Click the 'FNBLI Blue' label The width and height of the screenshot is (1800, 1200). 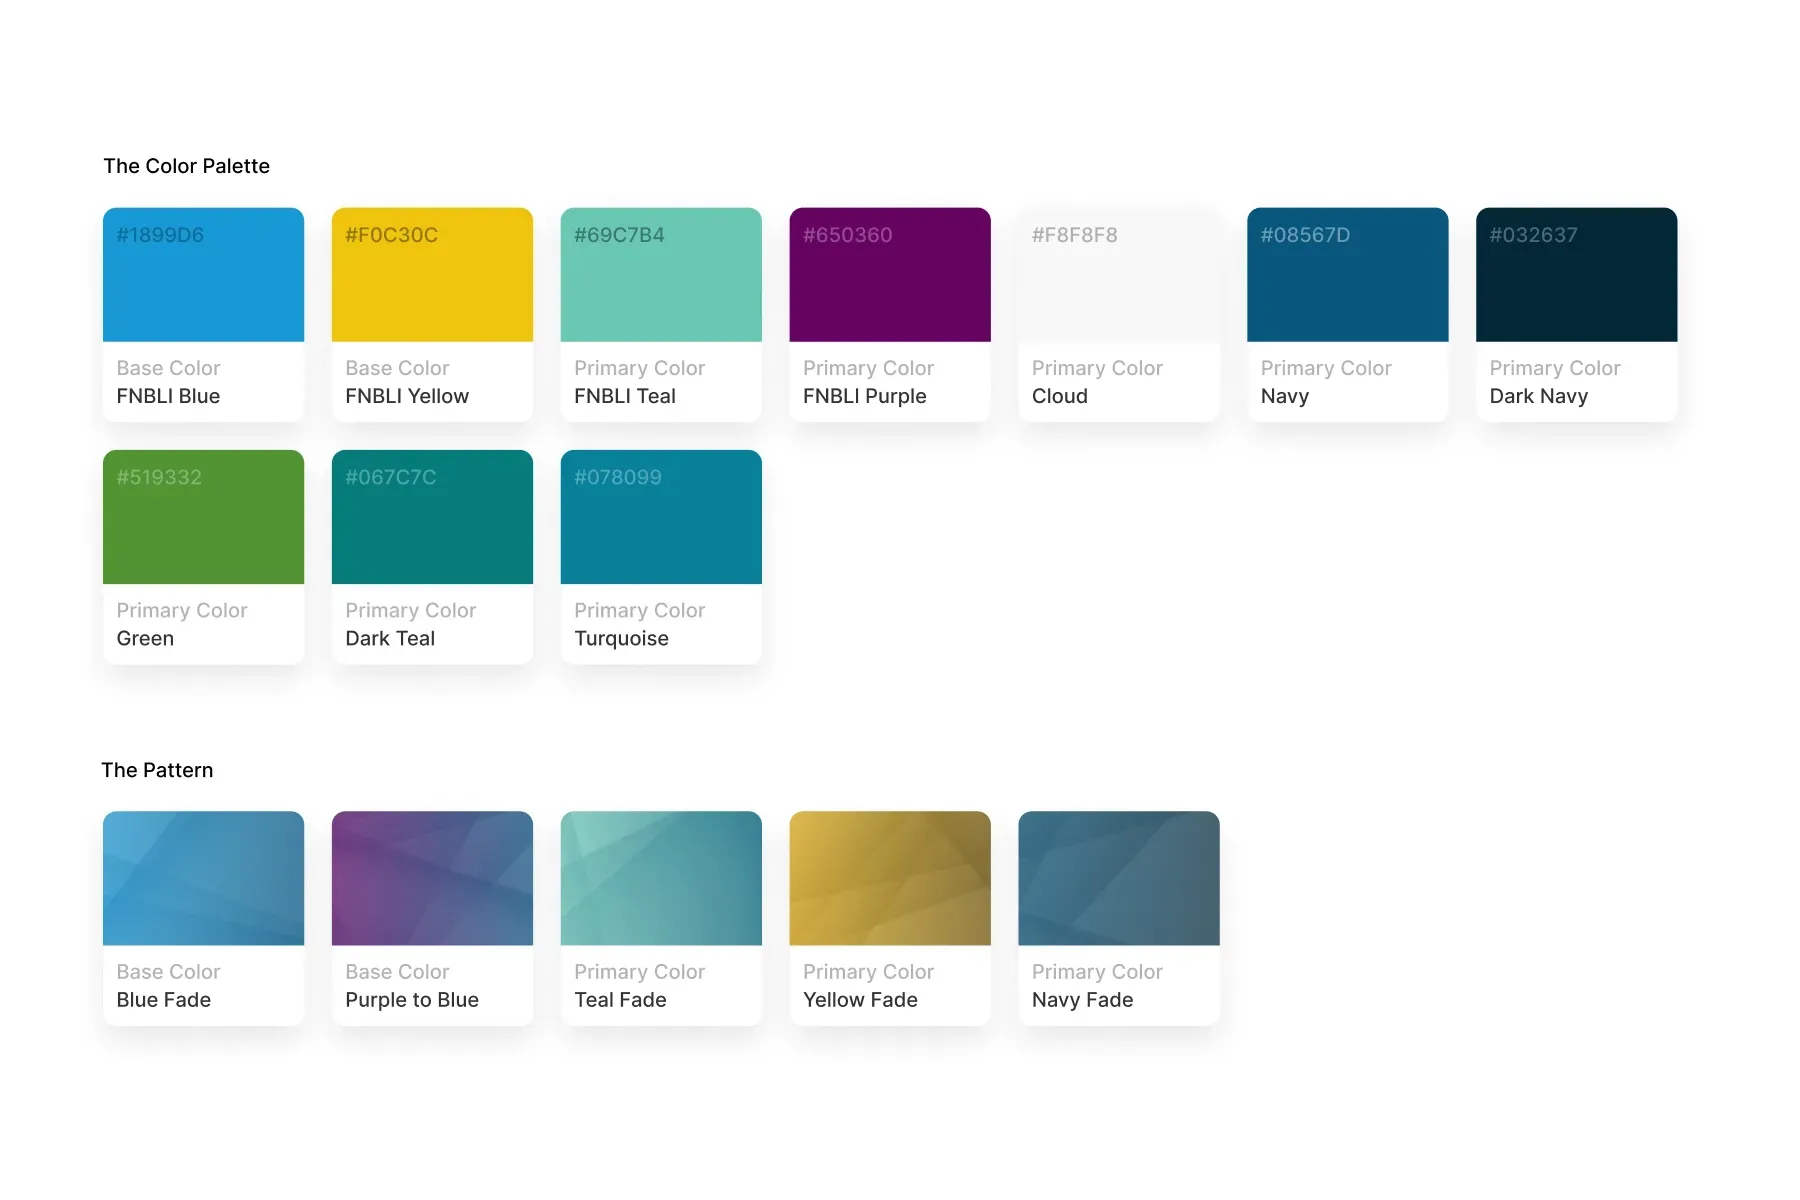coord(168,396)
